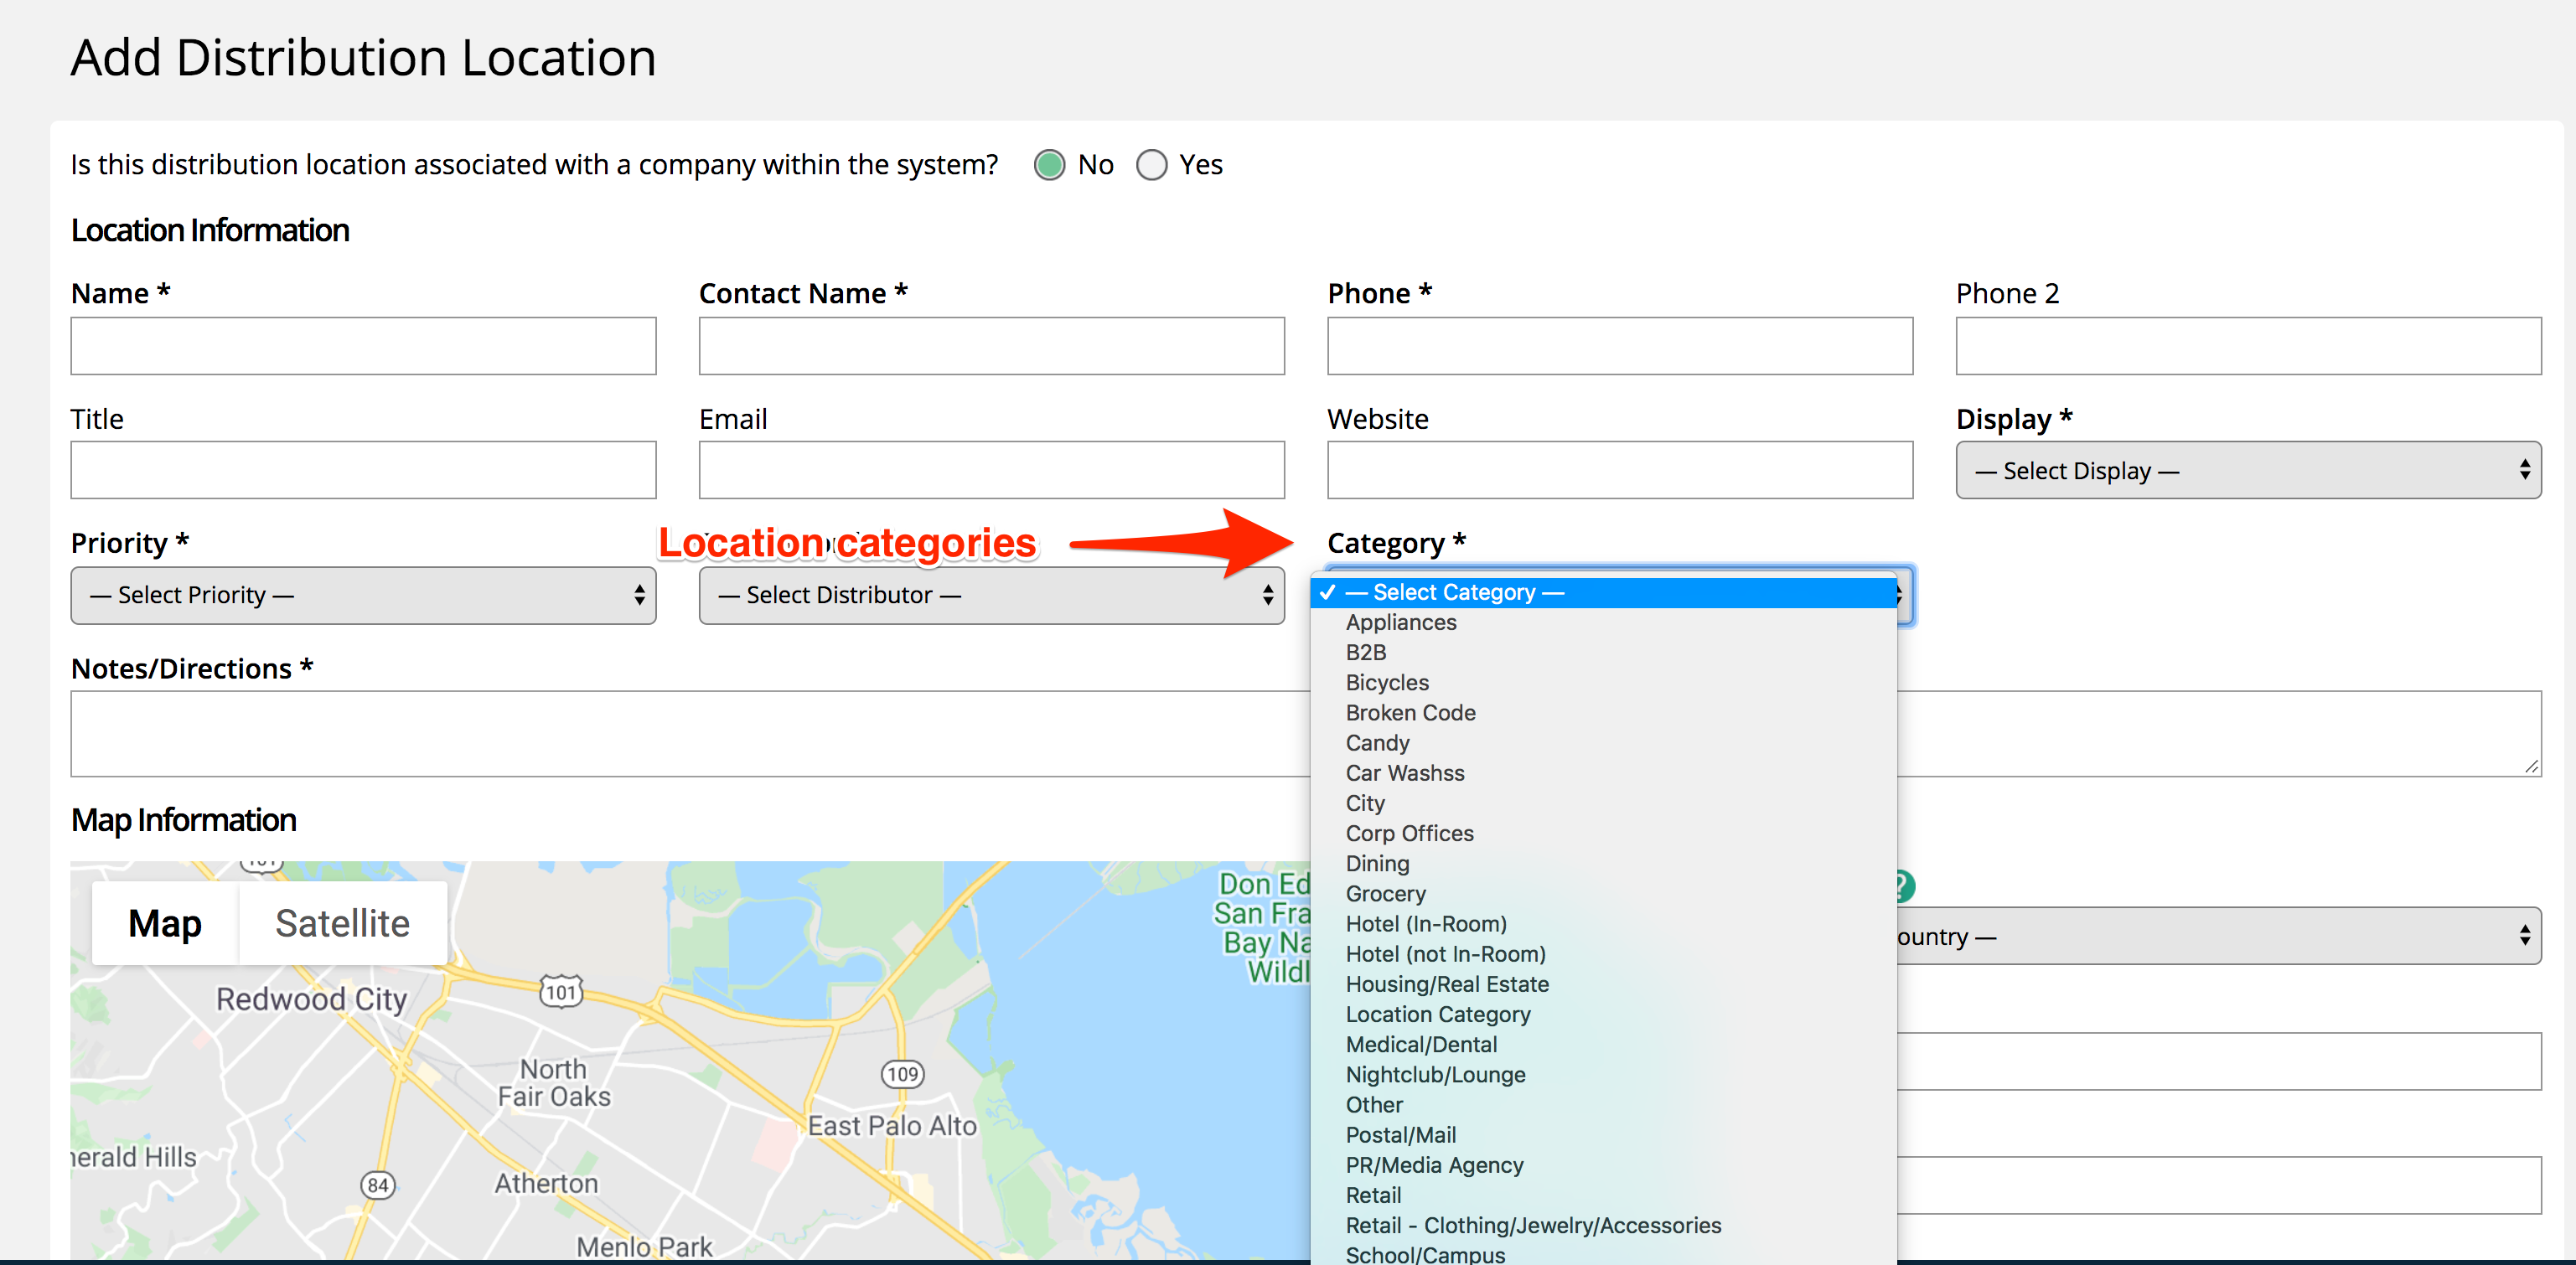
Task: Select 'Dining' from category dropdown
Action: (1377, 863)
